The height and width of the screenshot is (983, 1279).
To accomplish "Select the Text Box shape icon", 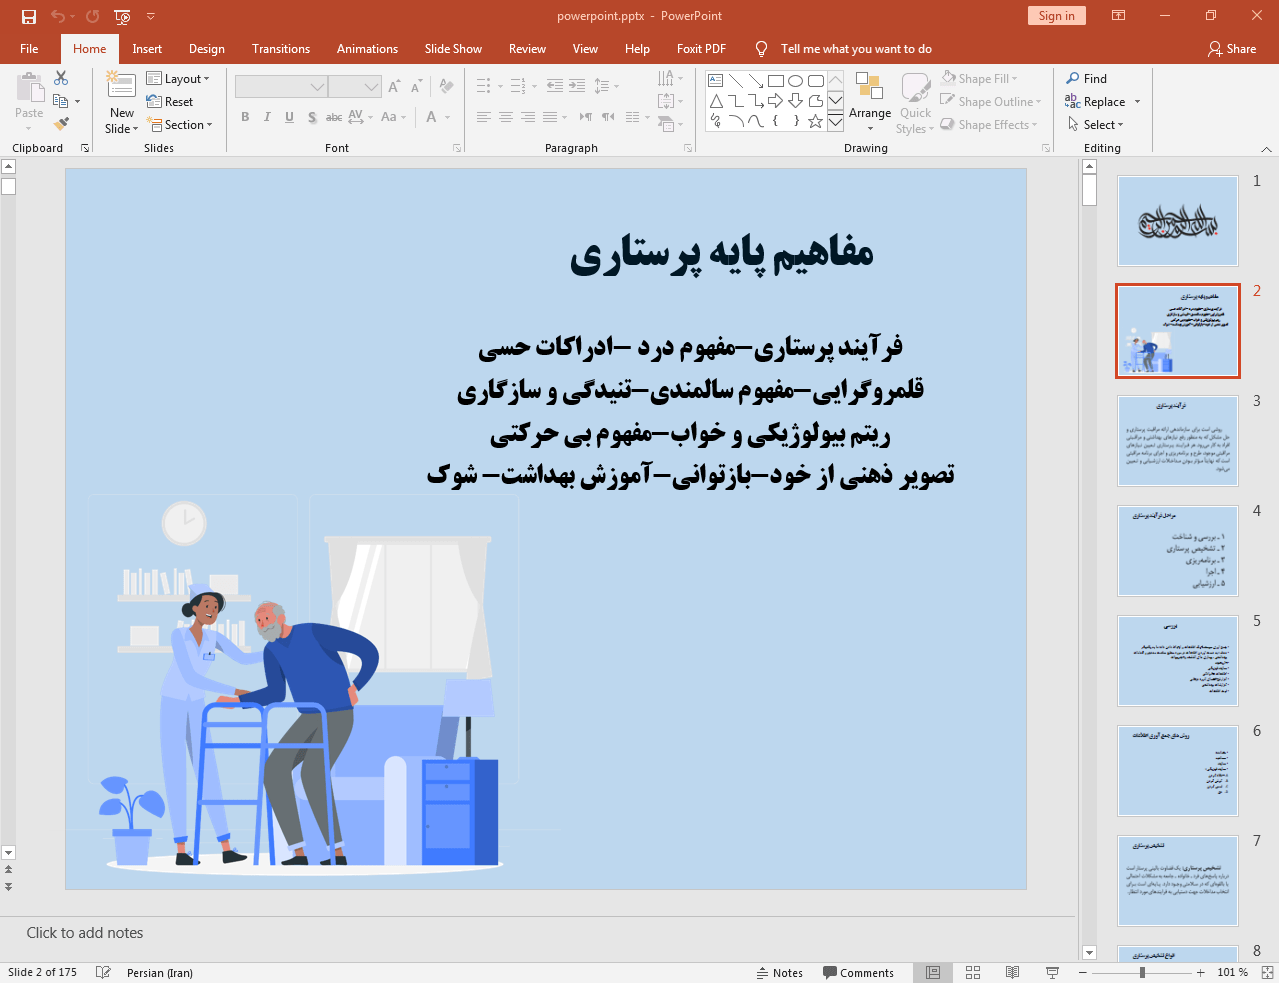I will pyautogui.click(x=716, y=81).
